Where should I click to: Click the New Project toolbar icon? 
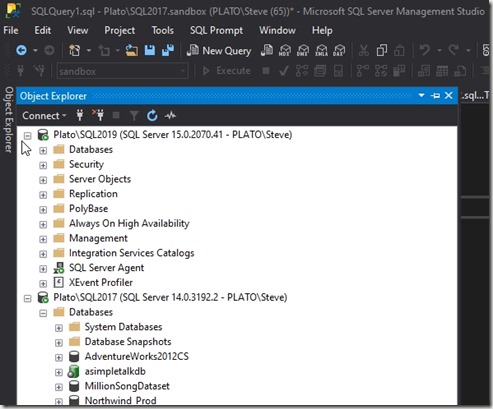(74, 50)
